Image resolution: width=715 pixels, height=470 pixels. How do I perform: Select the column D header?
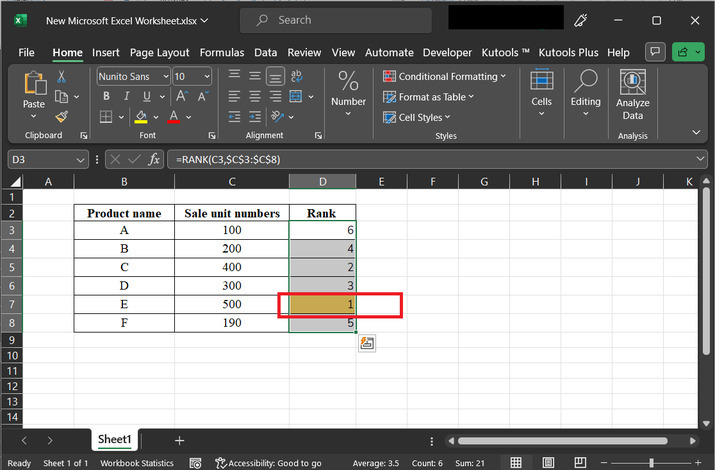point(322,182)
